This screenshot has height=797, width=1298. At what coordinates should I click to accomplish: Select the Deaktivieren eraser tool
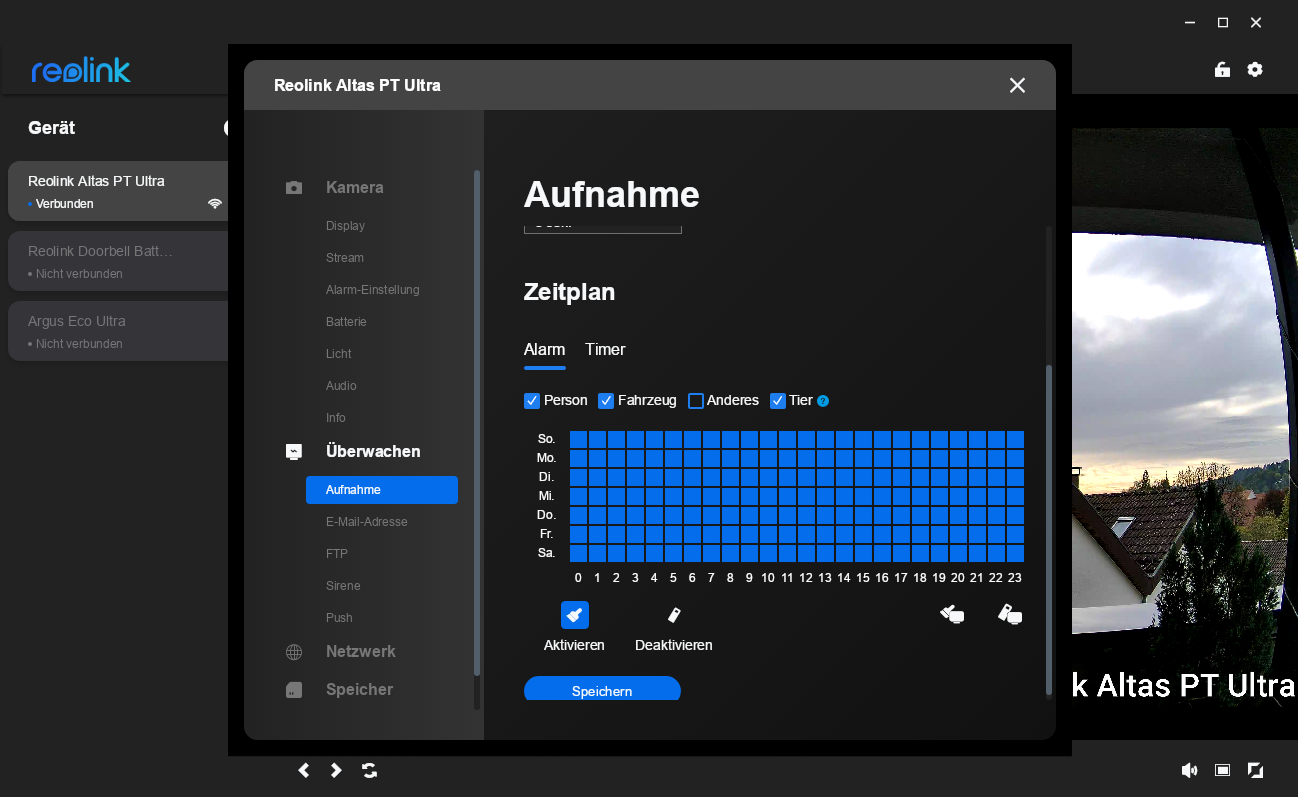tap(673, 615)
